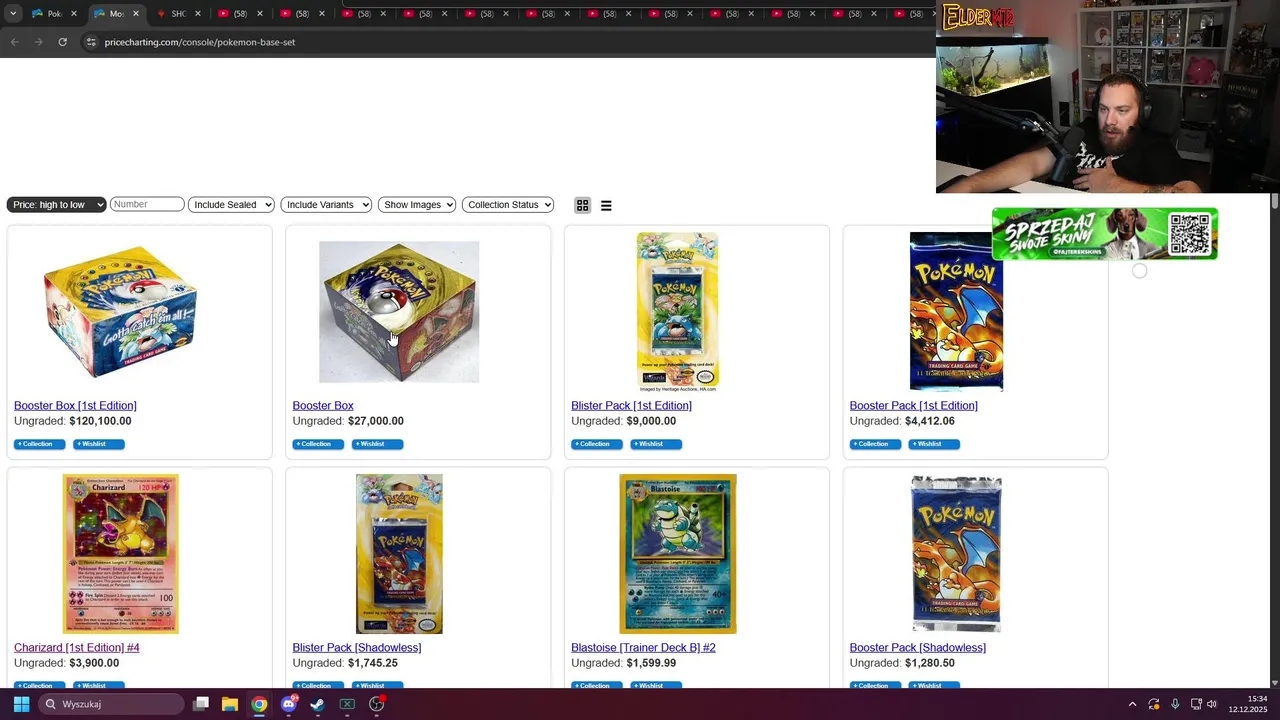Open Task View from the taskbar
Image resolution: width=1280 pixels, height=720 pixels.
201,704
